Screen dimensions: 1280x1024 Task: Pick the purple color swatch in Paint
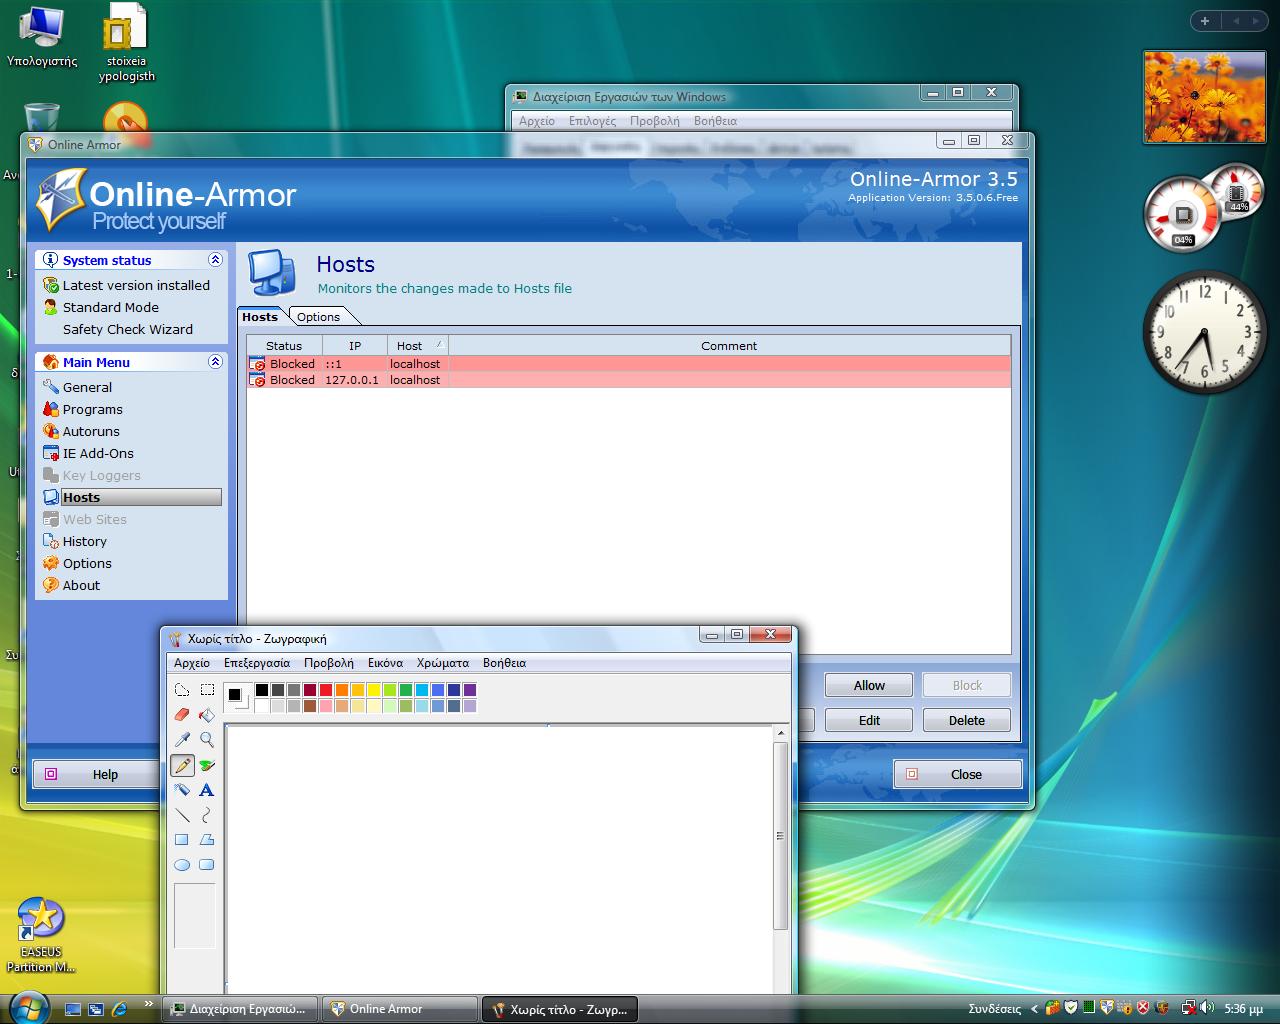[470, 690]
